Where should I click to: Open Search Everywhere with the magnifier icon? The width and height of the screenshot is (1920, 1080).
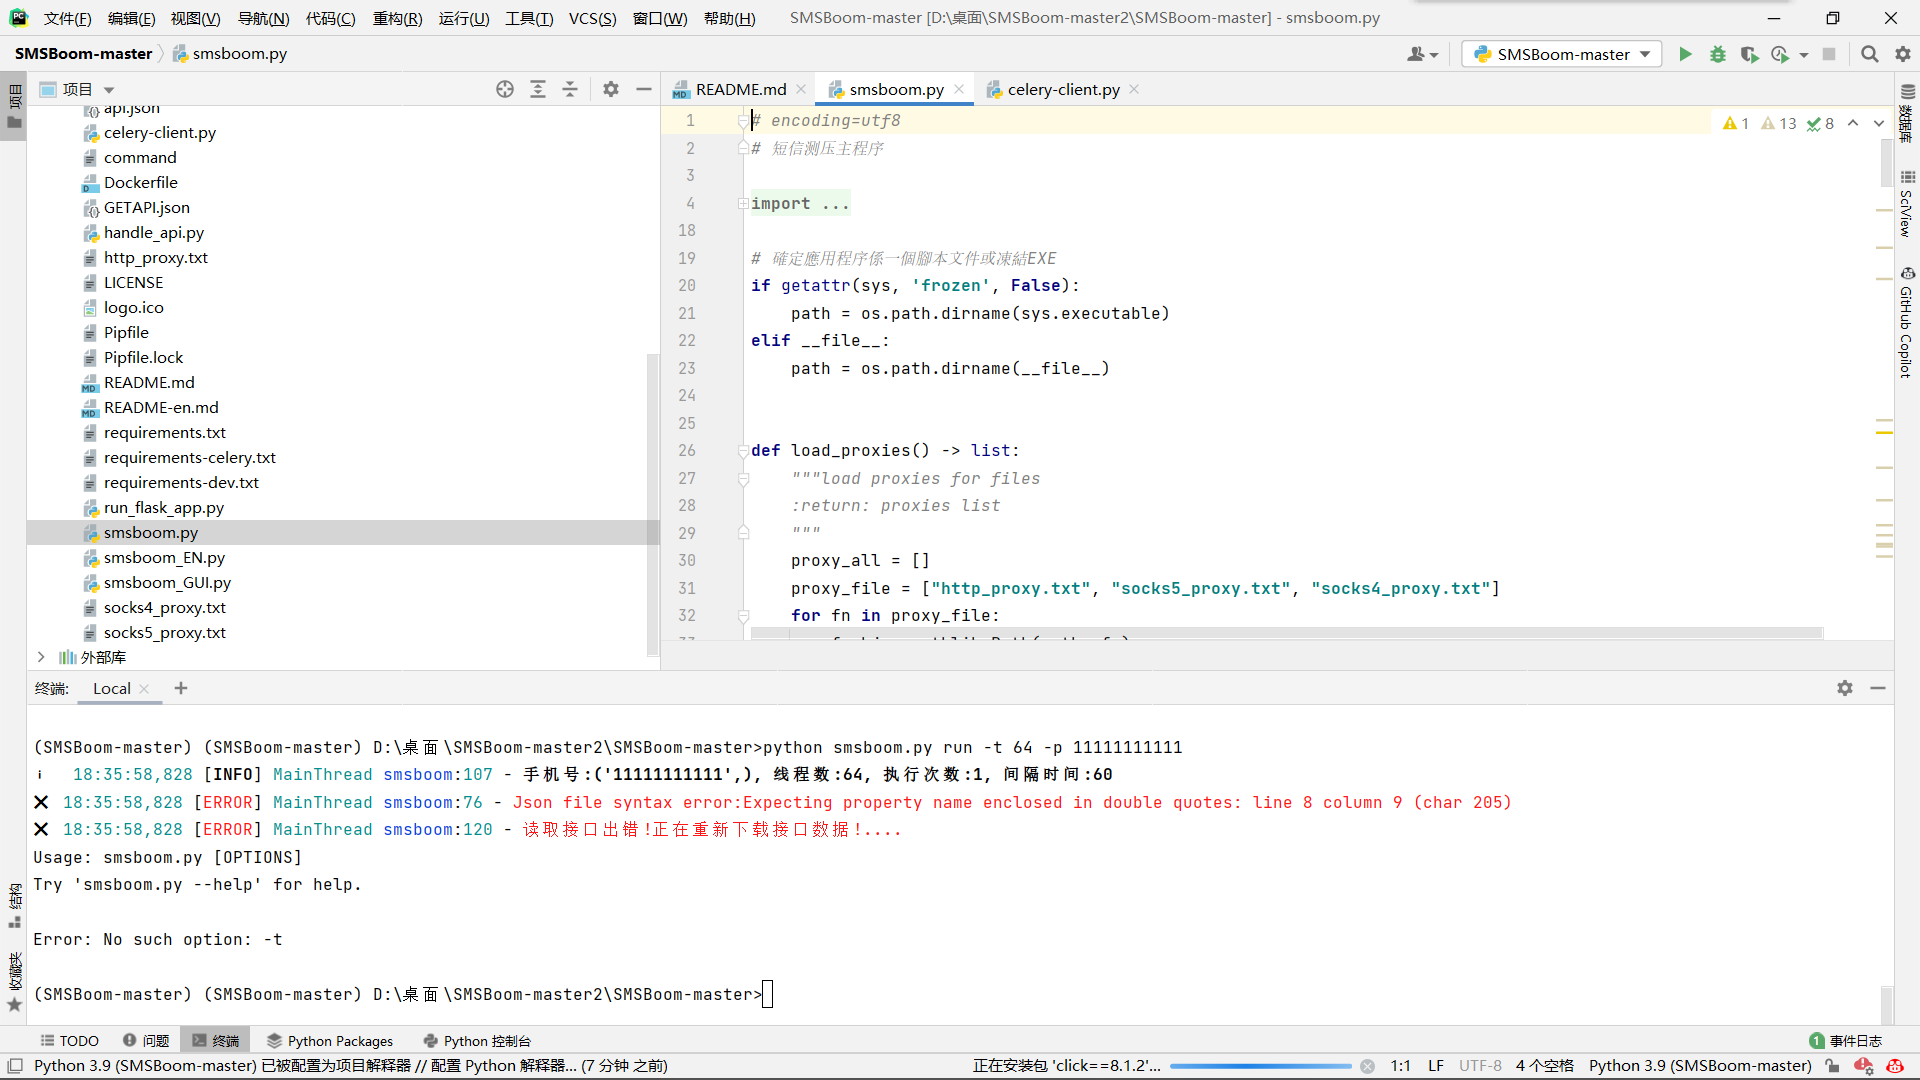(x=1868, y=54)
